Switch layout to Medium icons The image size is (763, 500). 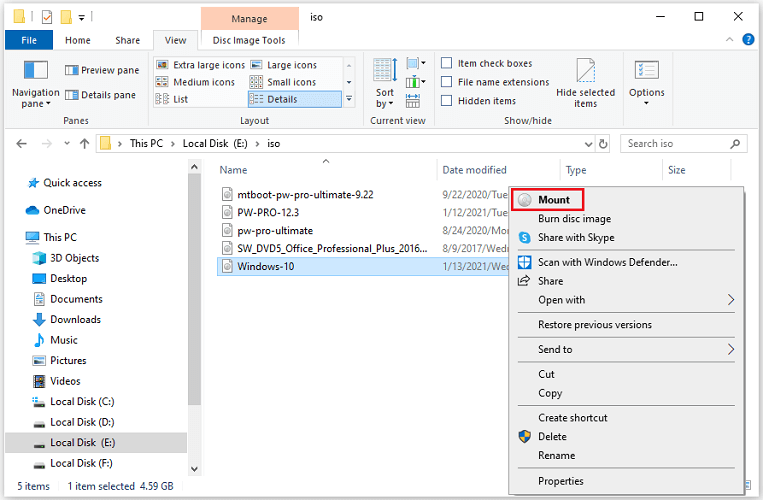(x=195, y=82)
